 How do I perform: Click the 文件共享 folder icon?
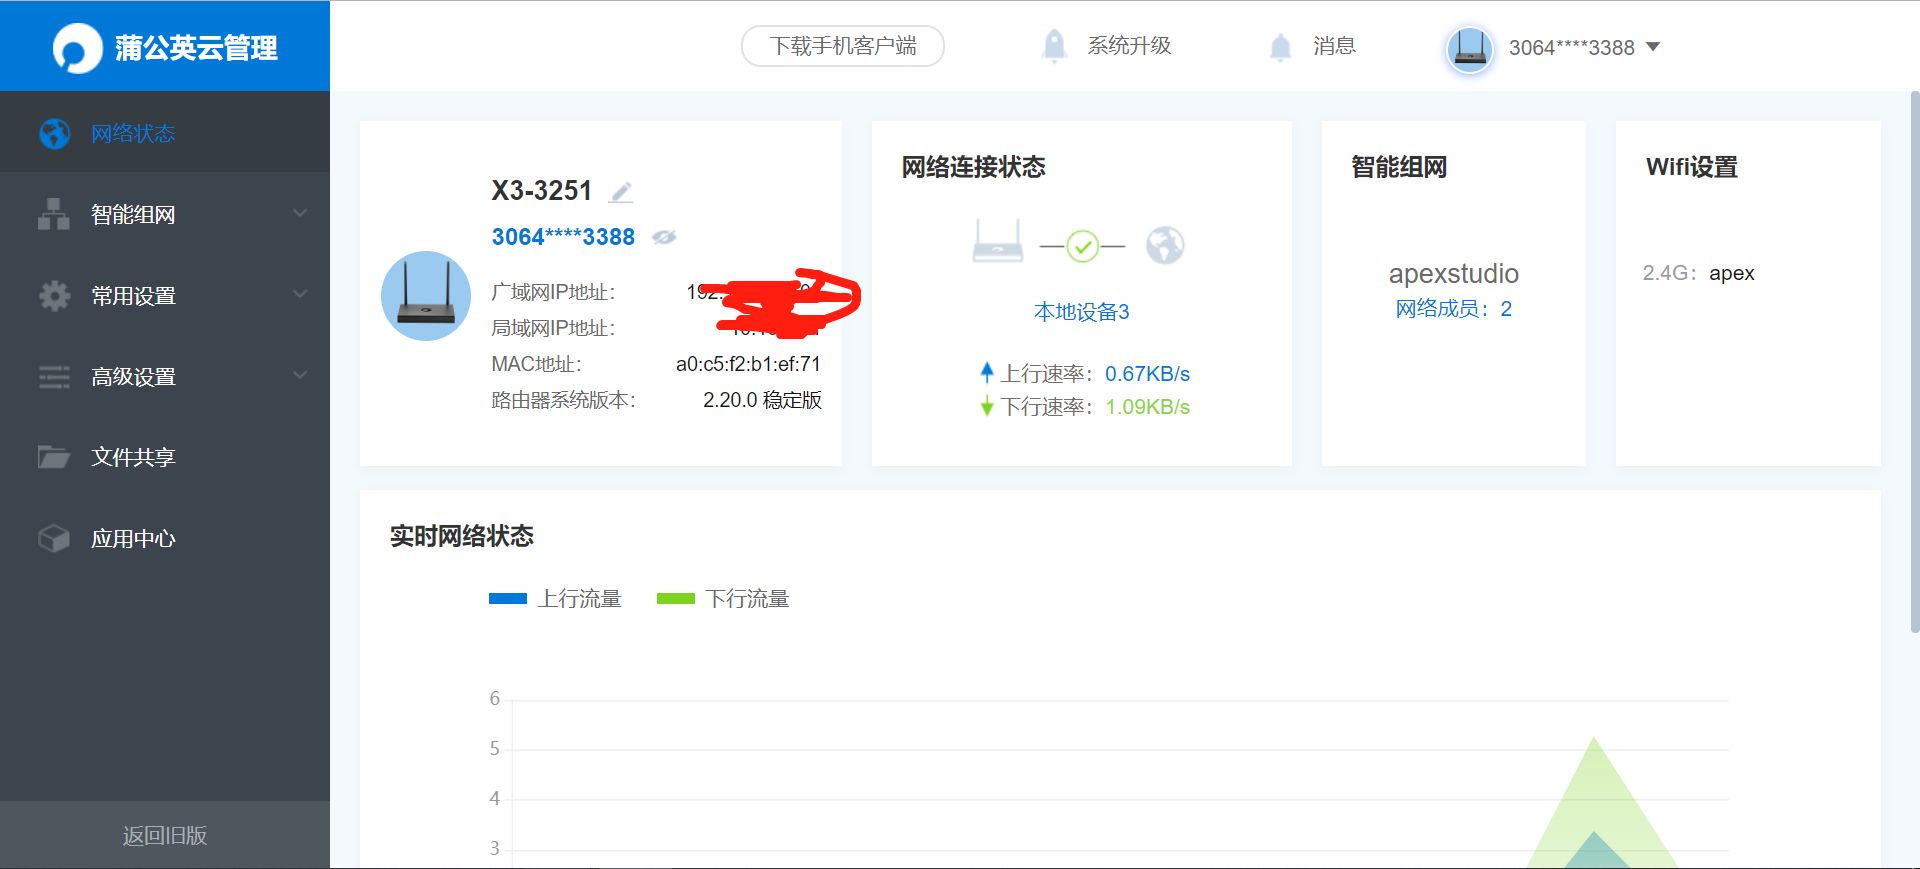[x=54, y=457]
